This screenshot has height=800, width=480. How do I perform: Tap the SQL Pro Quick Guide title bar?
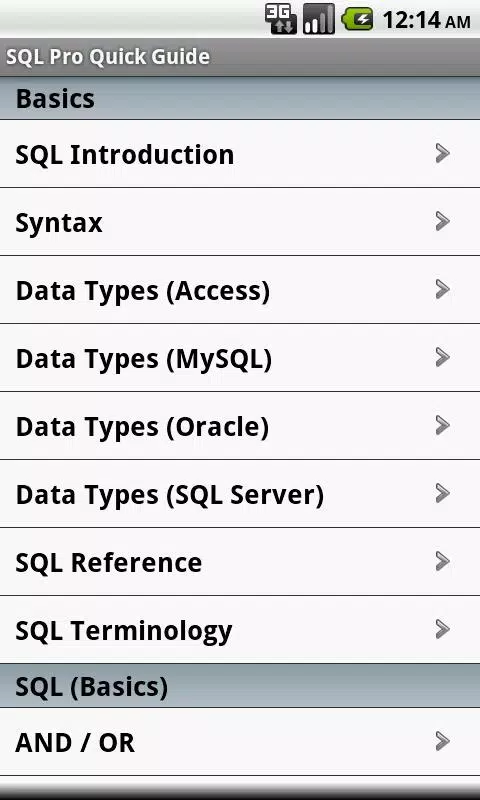[x=240, y=57]
